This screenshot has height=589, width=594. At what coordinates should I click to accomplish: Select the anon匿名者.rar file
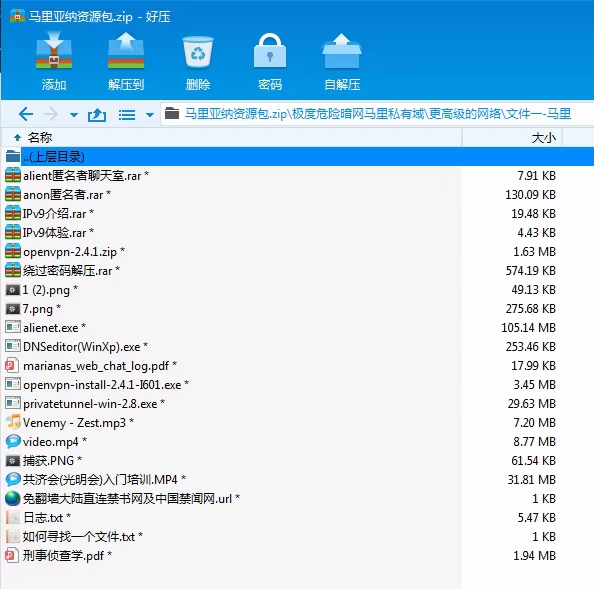point(67,195)
